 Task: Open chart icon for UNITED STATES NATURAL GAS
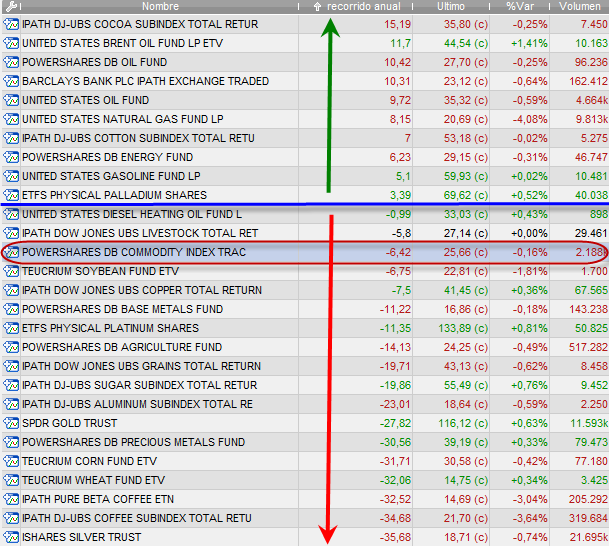(11, 120)
